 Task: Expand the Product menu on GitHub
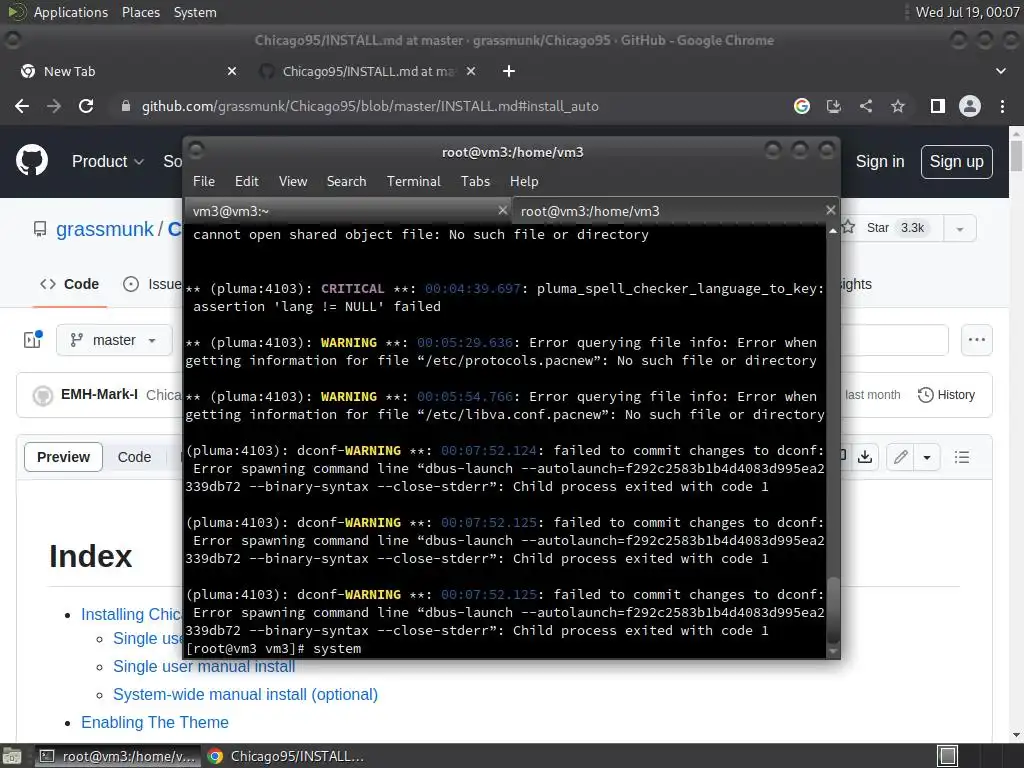point(108,161)
